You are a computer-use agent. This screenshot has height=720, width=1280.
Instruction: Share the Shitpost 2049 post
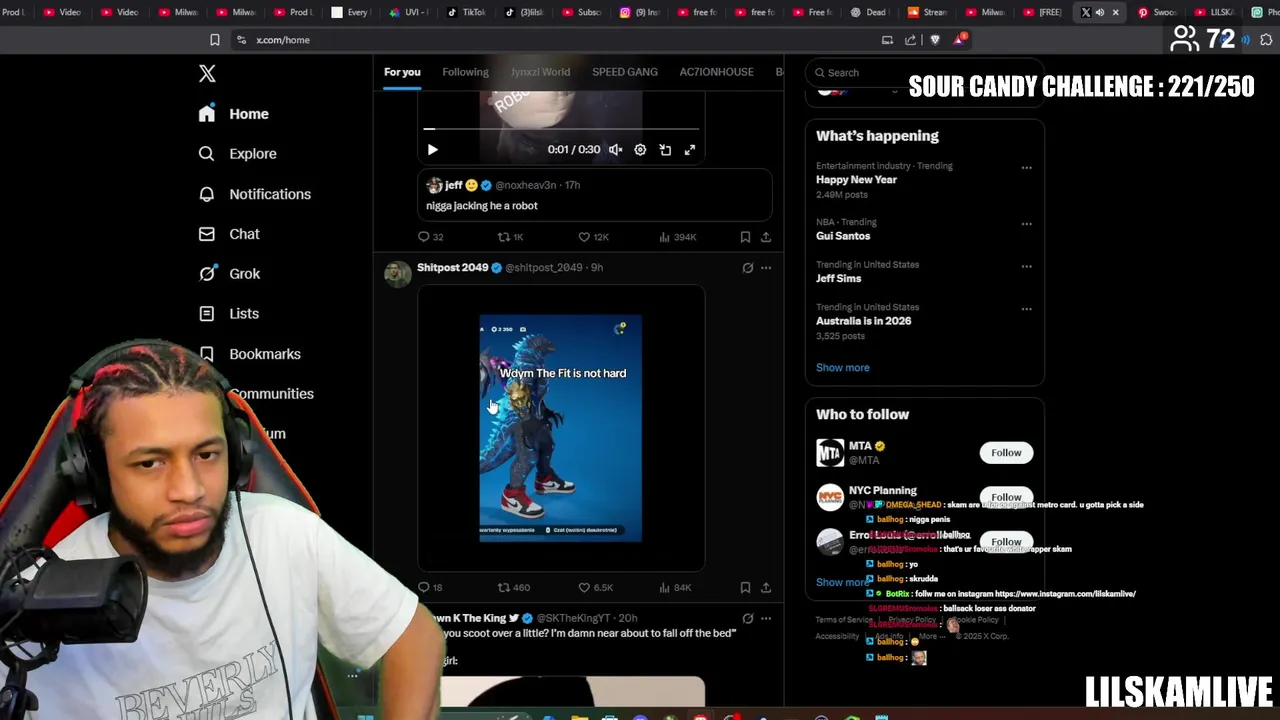[x=766, y=588]
